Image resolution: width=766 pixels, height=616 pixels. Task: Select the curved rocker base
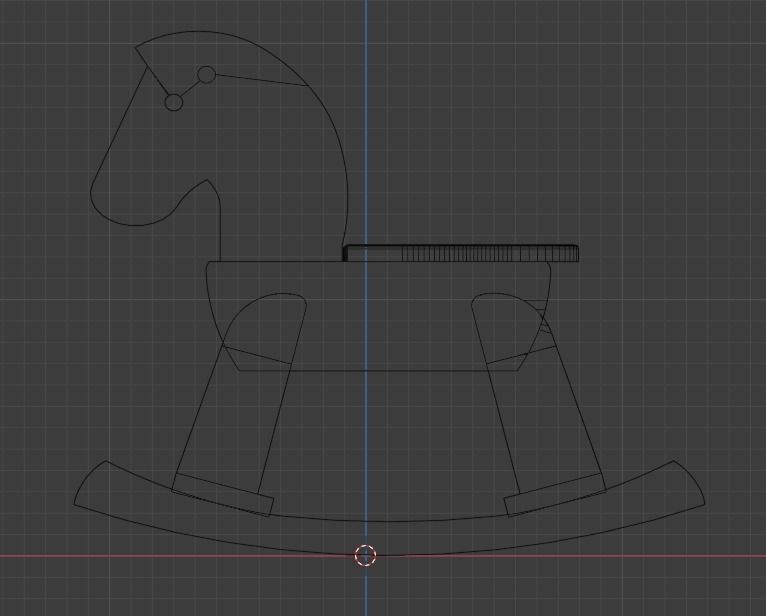pos(389,508)
